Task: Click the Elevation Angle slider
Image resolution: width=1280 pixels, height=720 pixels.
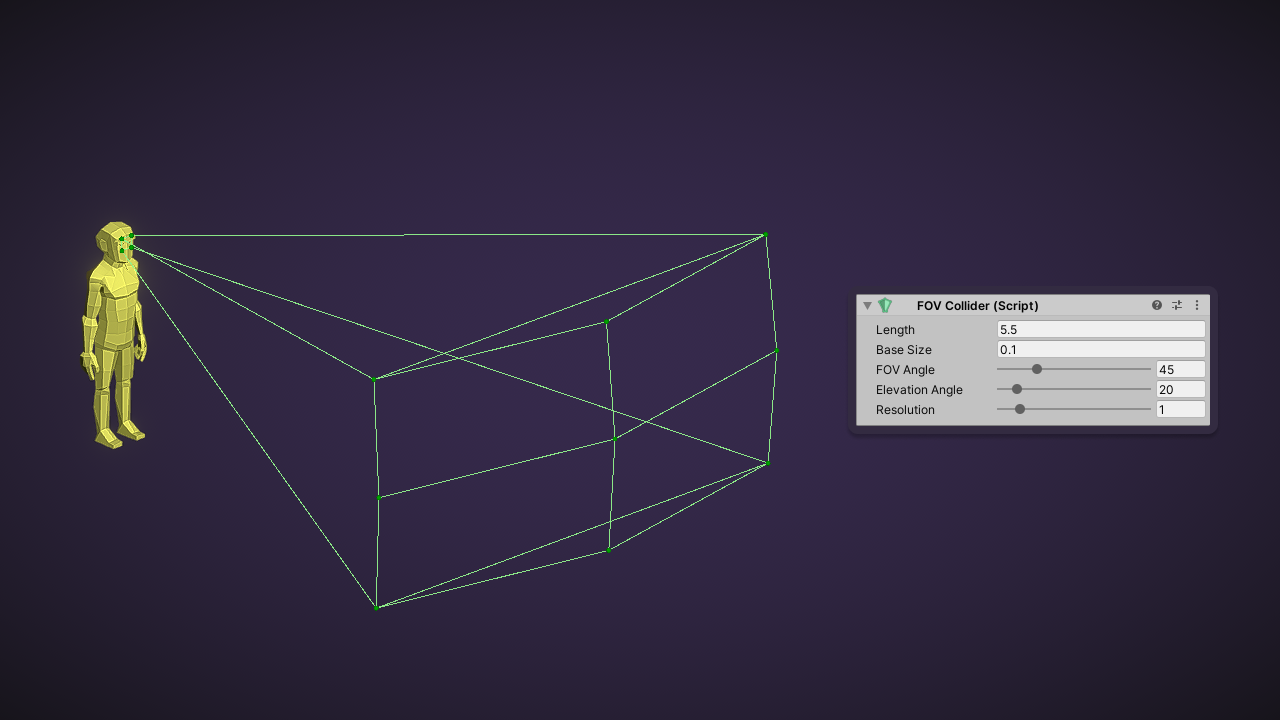Action: tap(1074, 389)
